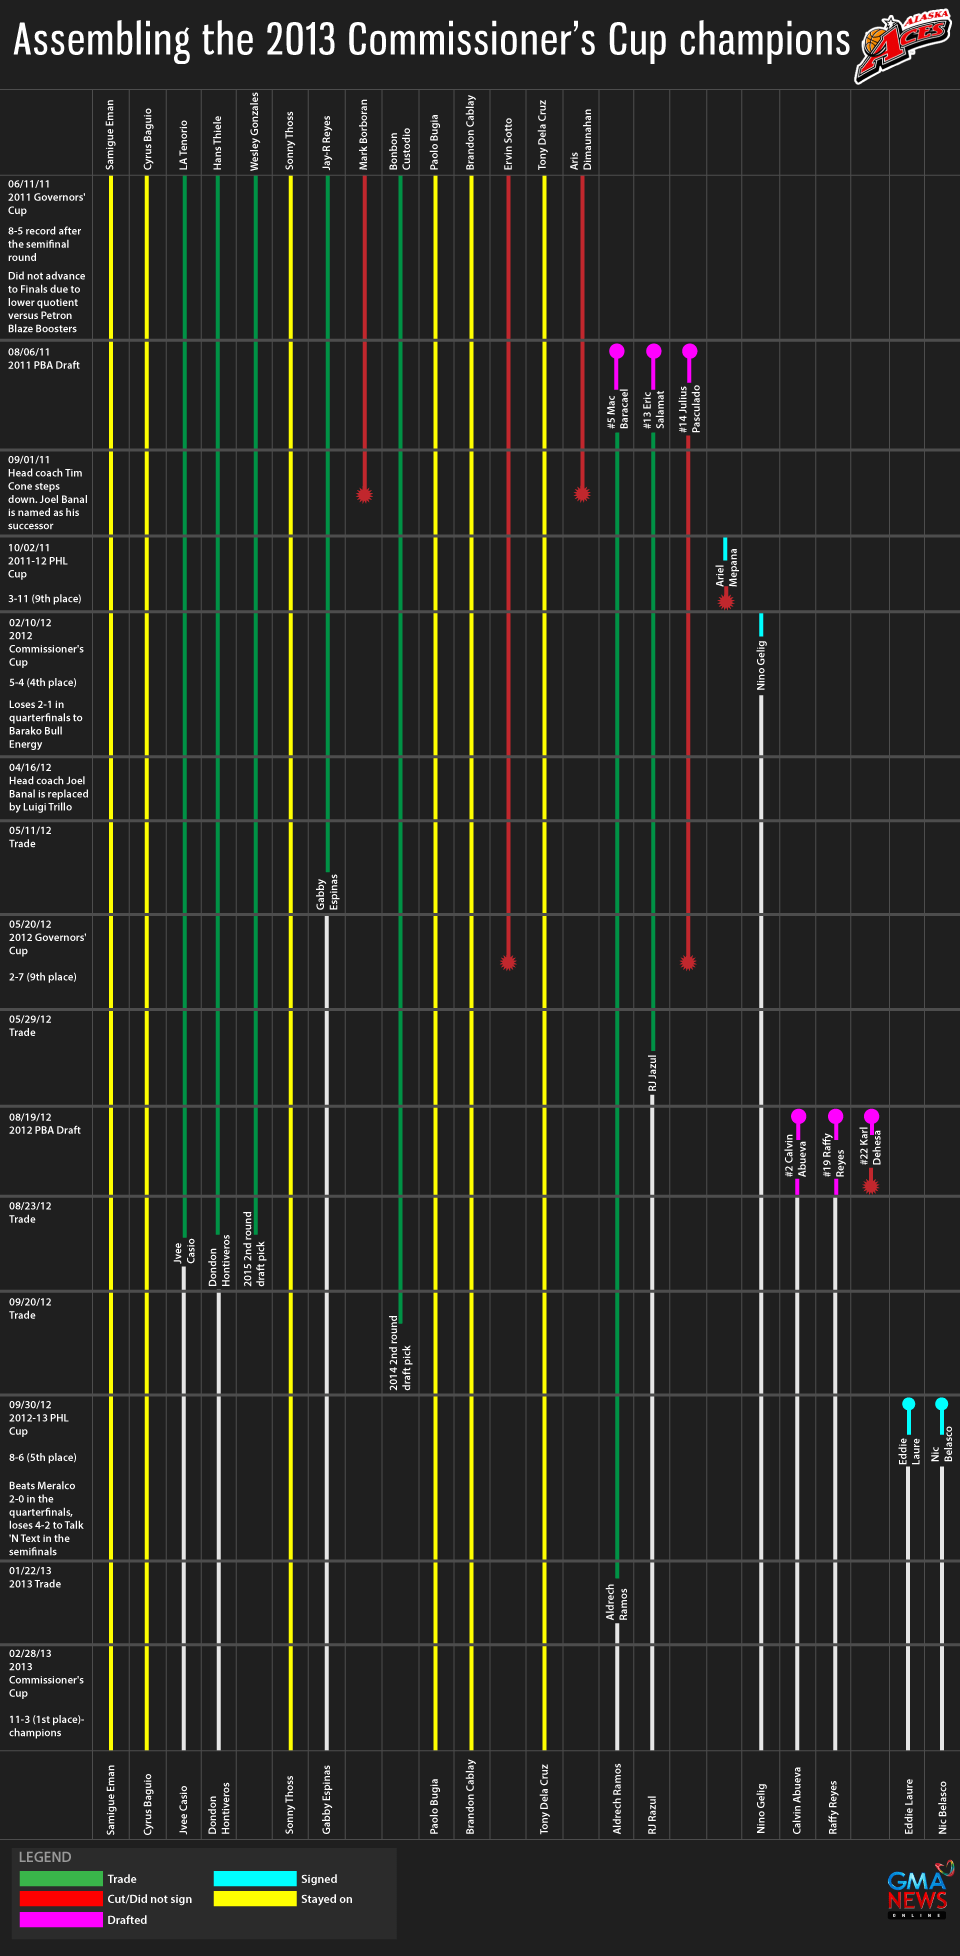Click the green Trade swatch in the legend
Screen dimensions: 960x1956
pos(61,1879)
